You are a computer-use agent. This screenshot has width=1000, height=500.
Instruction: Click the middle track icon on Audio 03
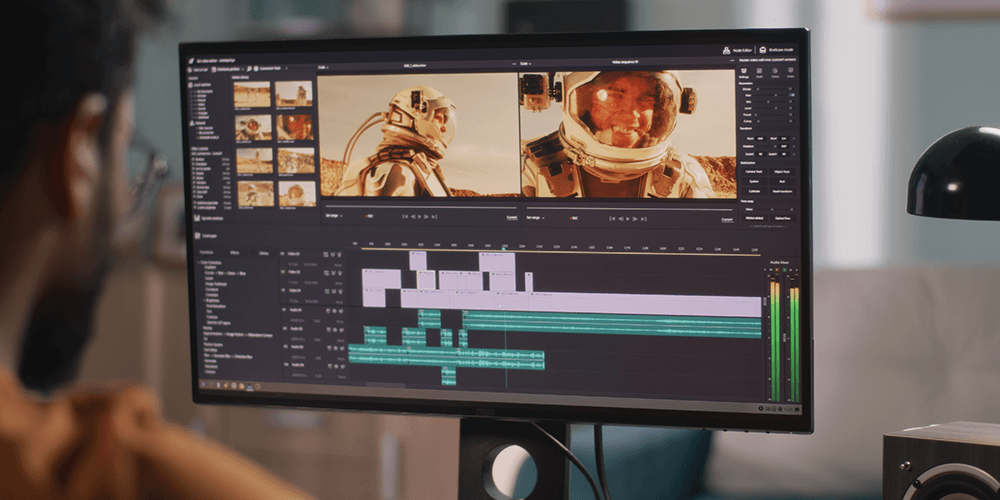click(x=335, y=348)
